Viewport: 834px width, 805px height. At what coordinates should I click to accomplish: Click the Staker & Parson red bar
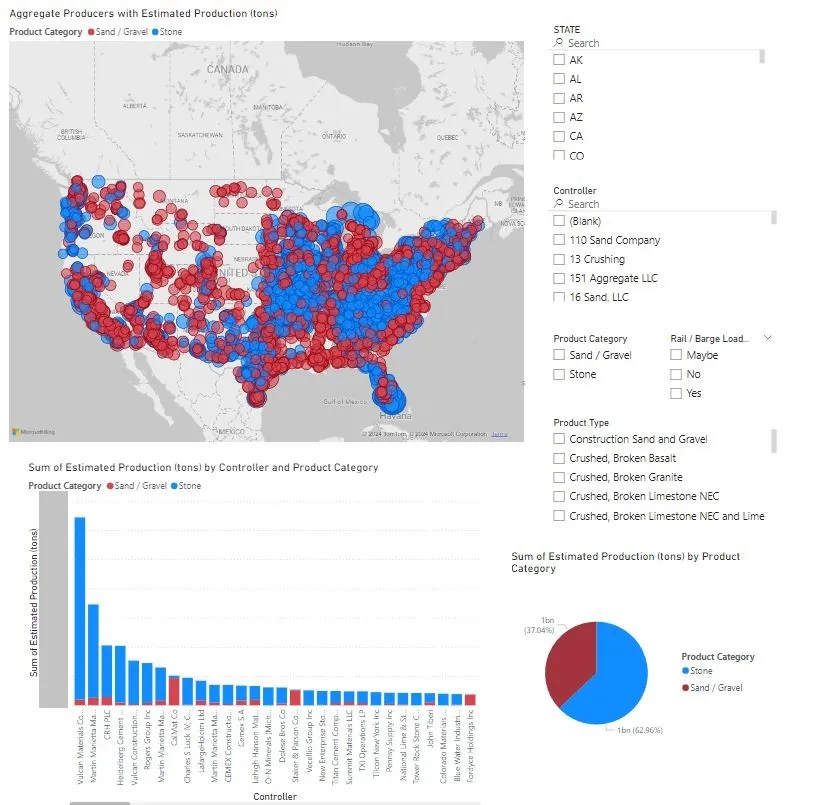[x=295, y=698]
